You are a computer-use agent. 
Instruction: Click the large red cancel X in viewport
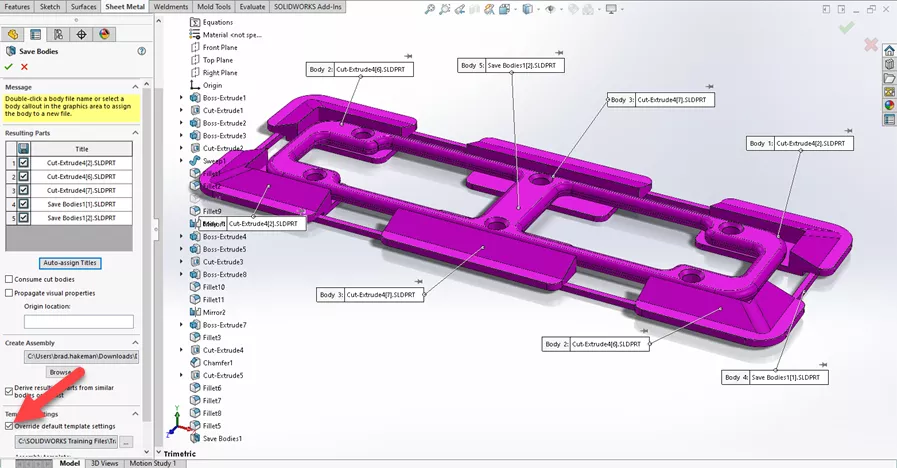[x=871, y=44]
